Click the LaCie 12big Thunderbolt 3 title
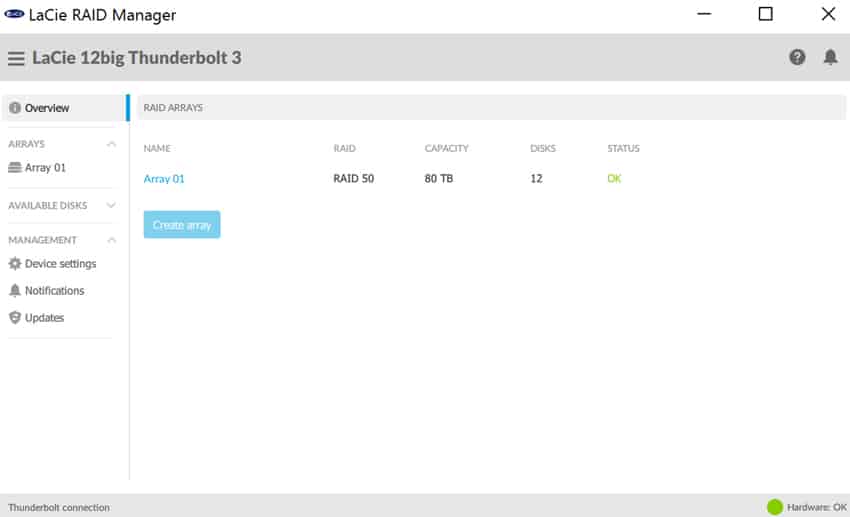850x517 pixels. click(x=137, y=58)
